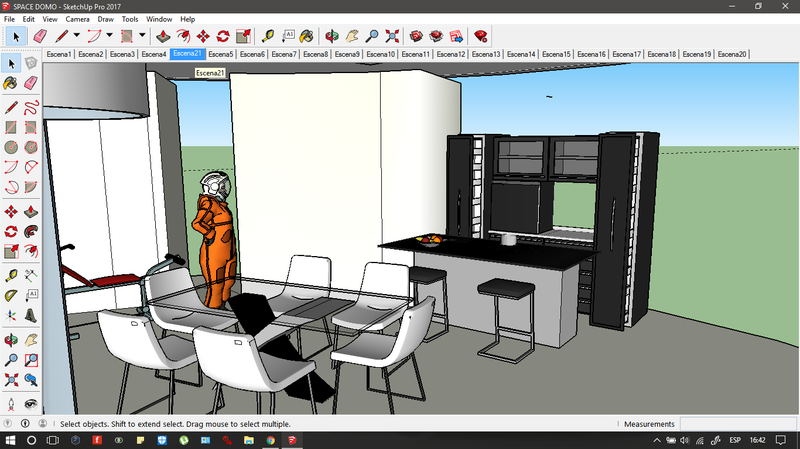Click the Measurements input box
Image resolution: width=800 pixels, height=449 pixels.
737,424
